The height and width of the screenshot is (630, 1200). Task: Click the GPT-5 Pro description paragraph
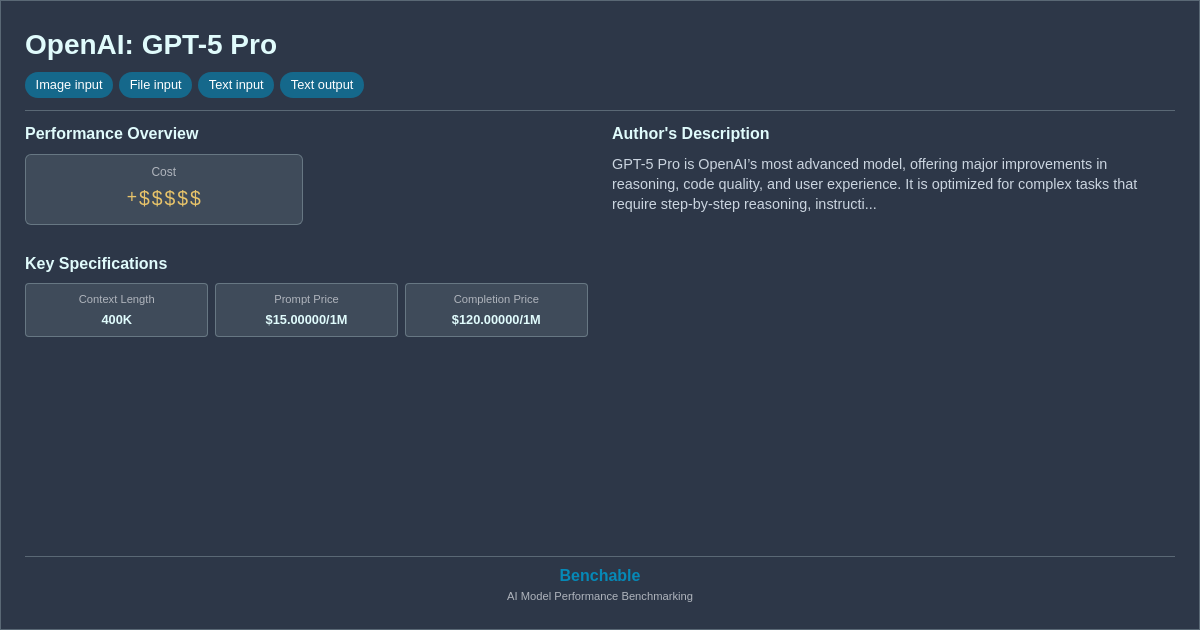pos(874,183)
